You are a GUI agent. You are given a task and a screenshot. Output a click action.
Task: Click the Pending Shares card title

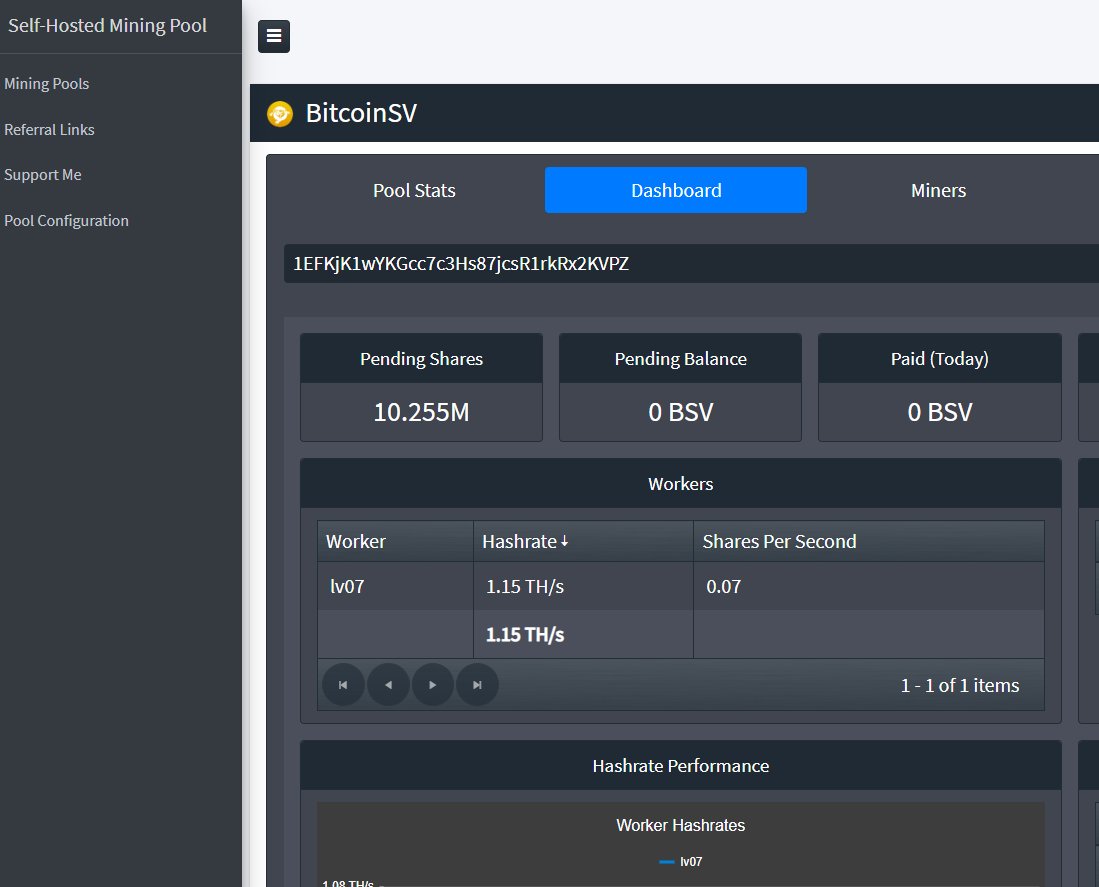pyautogui.click(x=421, y=359)
